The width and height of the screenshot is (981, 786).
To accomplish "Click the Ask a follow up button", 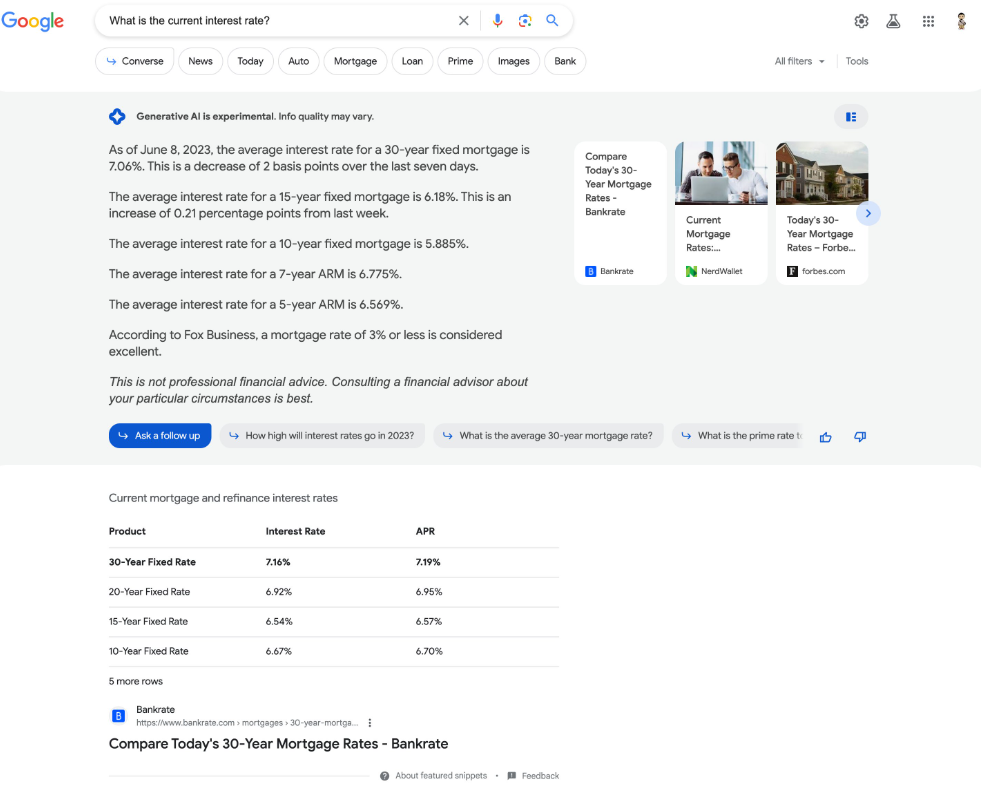I will click(x=160, y=435).
